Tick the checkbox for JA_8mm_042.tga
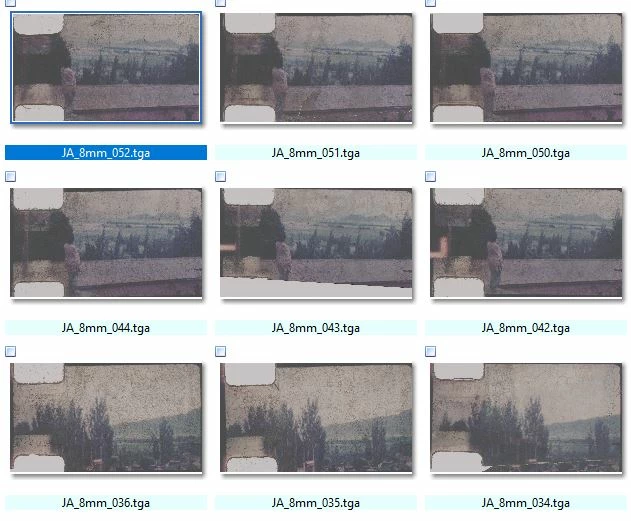This screenshot has height=521, width=631. point(431,176)
